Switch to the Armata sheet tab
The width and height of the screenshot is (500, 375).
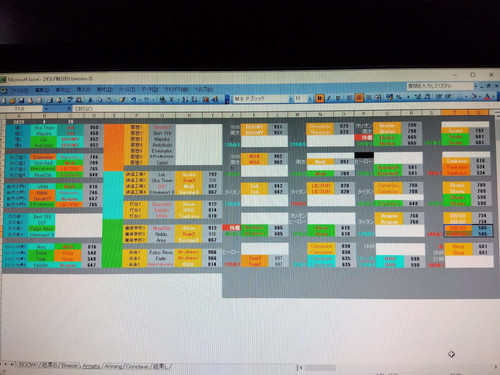[91, 366]
